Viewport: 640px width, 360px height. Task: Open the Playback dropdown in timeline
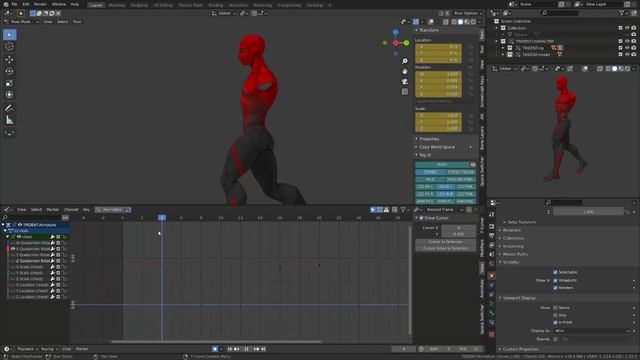click(x=27, y=349)
